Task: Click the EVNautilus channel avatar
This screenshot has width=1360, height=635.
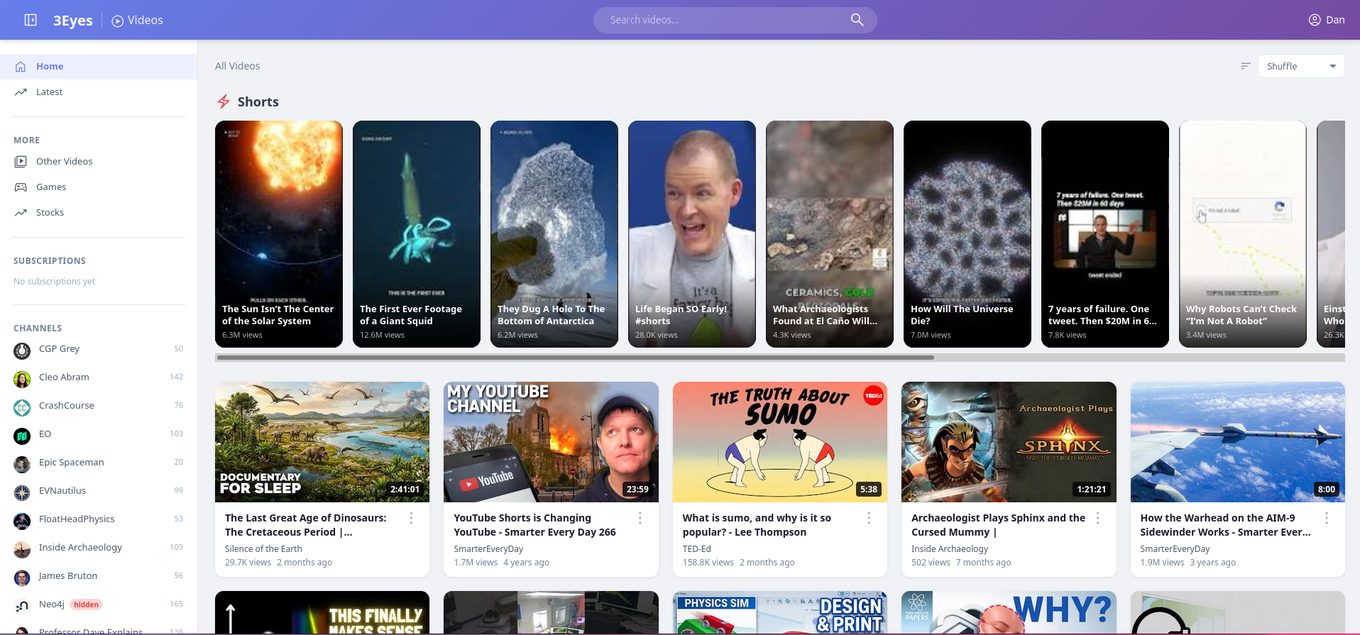Action: coord(22,492)
